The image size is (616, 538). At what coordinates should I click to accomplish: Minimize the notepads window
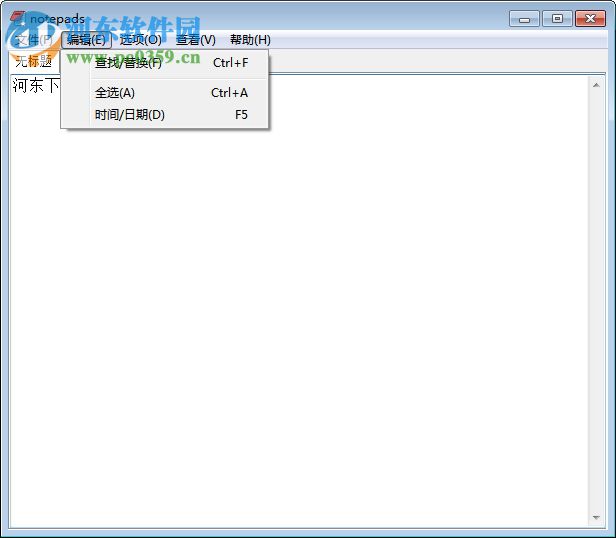pyautogui.click(x=524, y=18)
